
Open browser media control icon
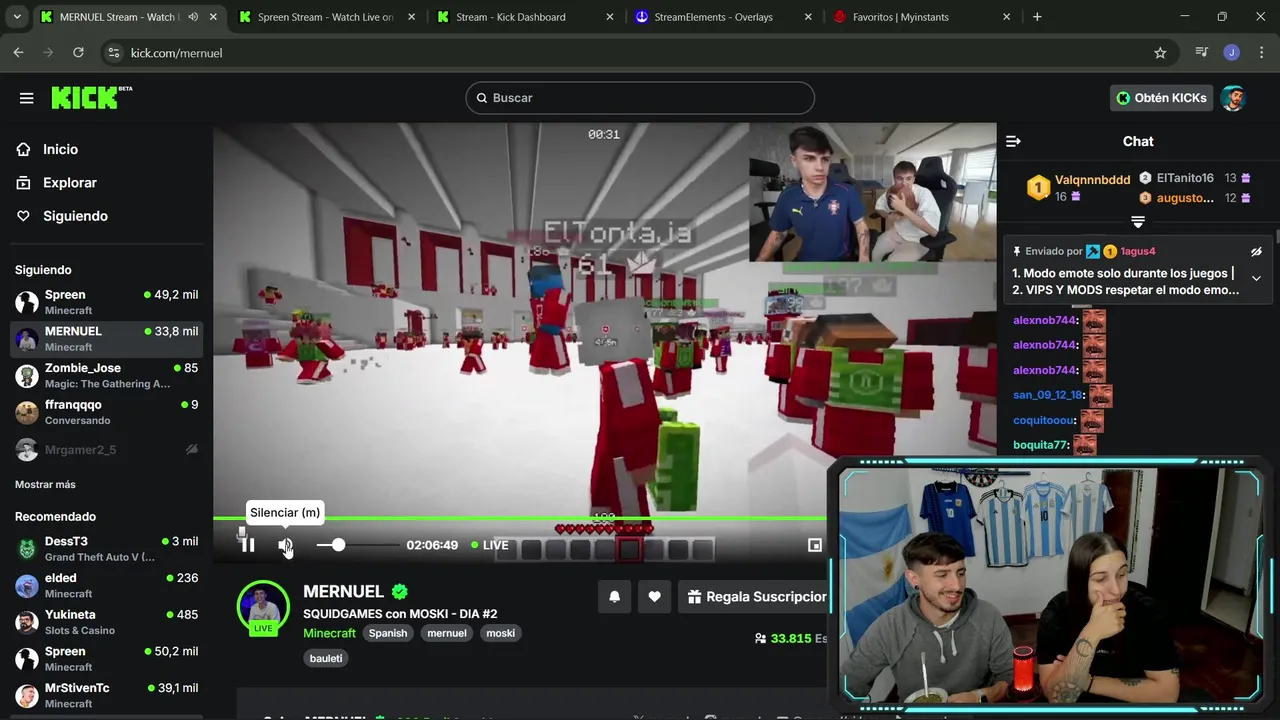click(1202, 52)
